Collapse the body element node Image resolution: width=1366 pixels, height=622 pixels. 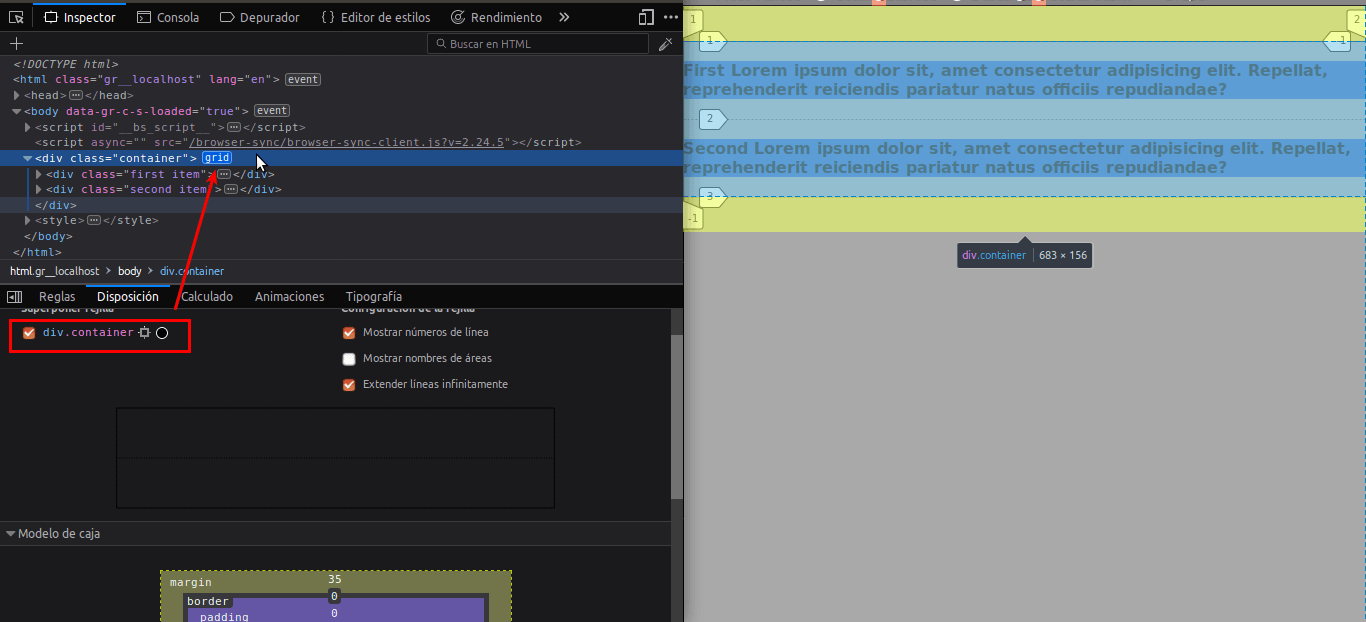17,111
